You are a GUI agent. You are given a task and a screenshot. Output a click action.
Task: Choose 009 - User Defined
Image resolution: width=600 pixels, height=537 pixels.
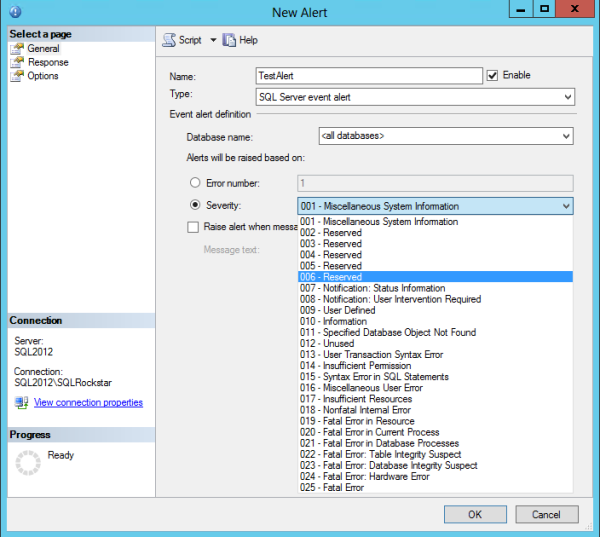tap(435, 310)
